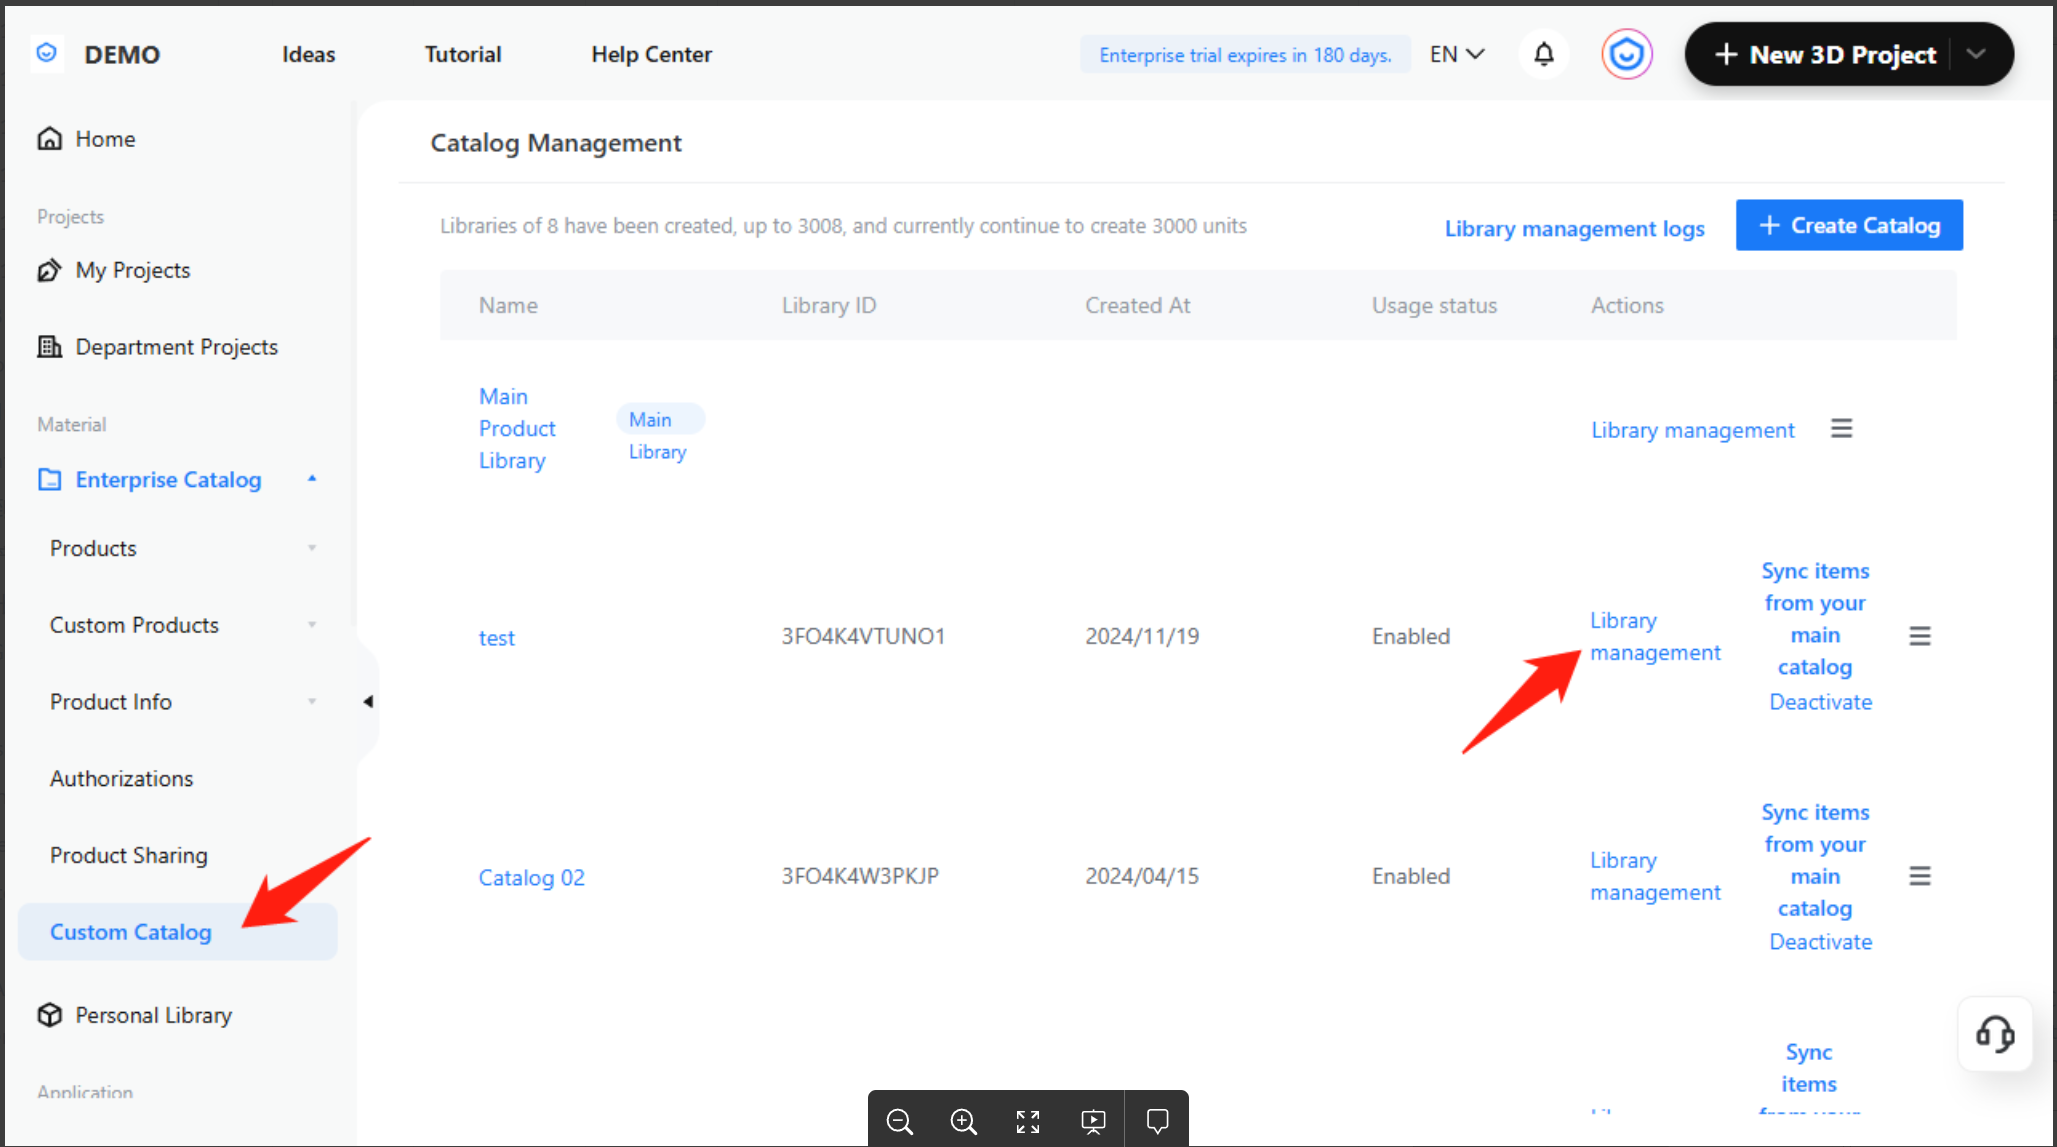The height and width of the screenshot is (1147, 2057).
Task: Expand the Products submenu in sidebar
Action: (312, 548)
